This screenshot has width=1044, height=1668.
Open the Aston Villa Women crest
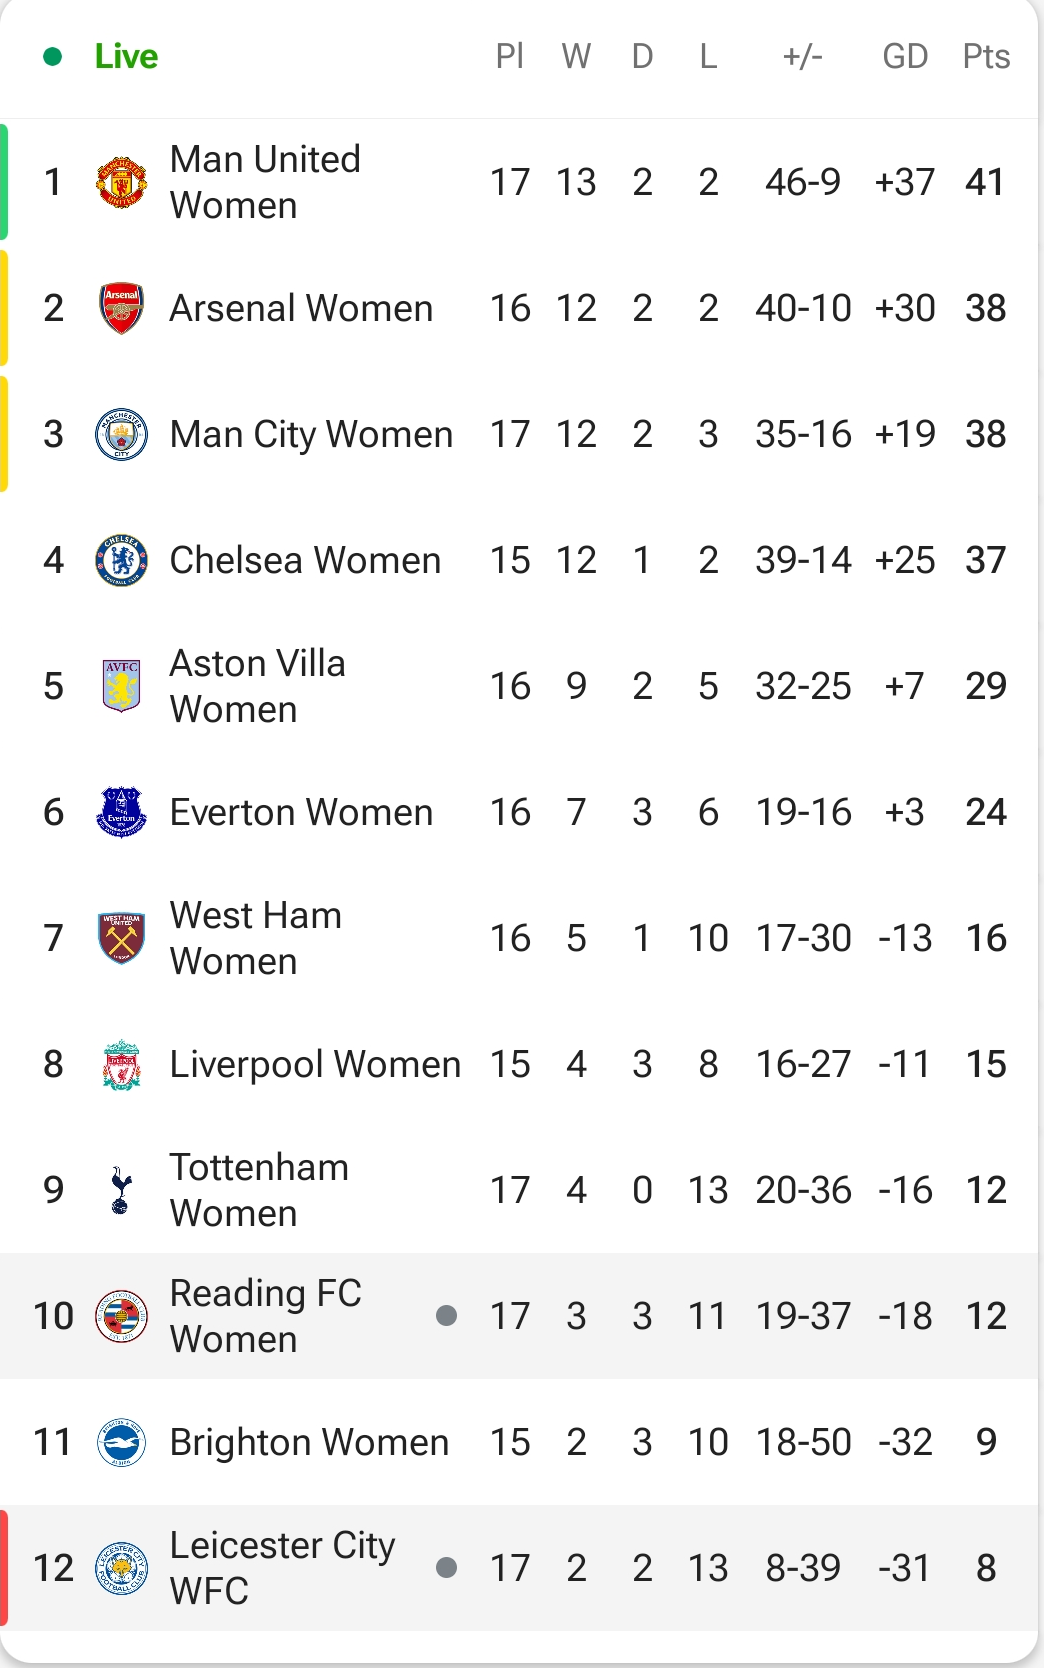coord(121,686)
